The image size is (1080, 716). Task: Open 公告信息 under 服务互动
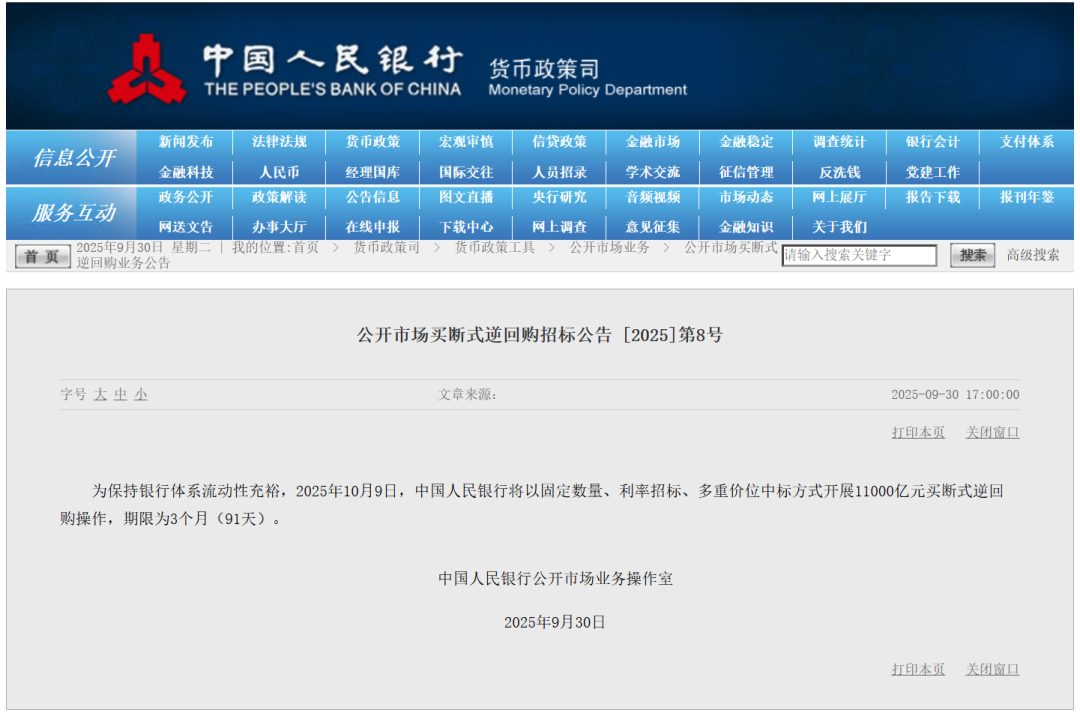(373, 197)
